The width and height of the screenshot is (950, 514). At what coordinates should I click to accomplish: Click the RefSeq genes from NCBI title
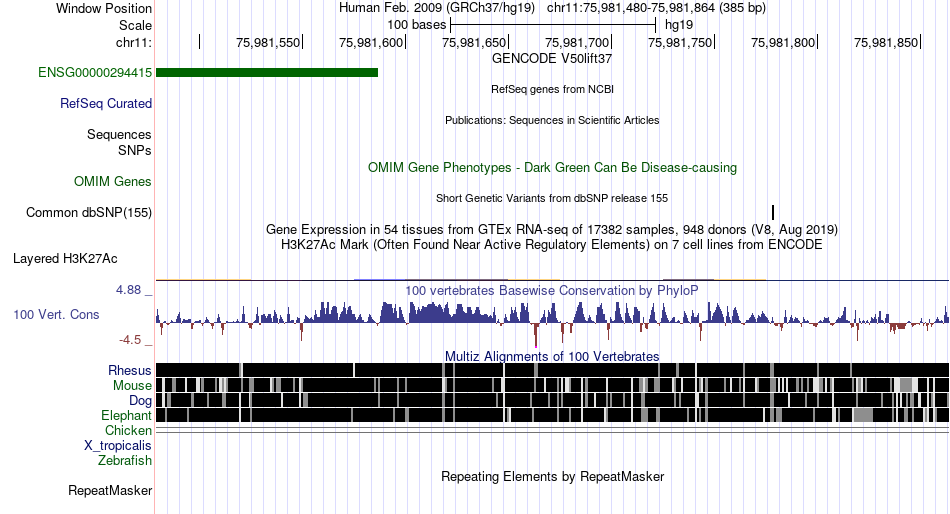pos(552,89)
